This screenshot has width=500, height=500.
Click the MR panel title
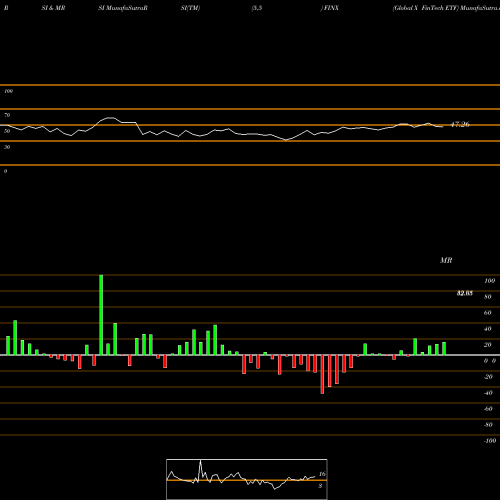click(446, 260)
